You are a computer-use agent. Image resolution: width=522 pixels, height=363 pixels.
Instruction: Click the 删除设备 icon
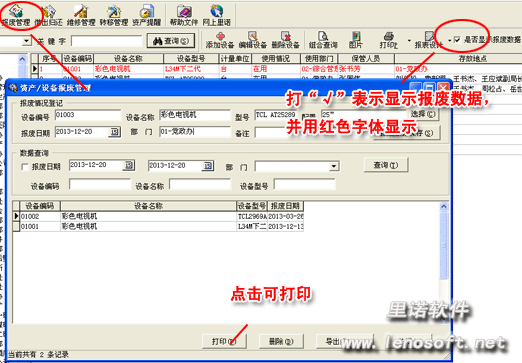[285, 40]
